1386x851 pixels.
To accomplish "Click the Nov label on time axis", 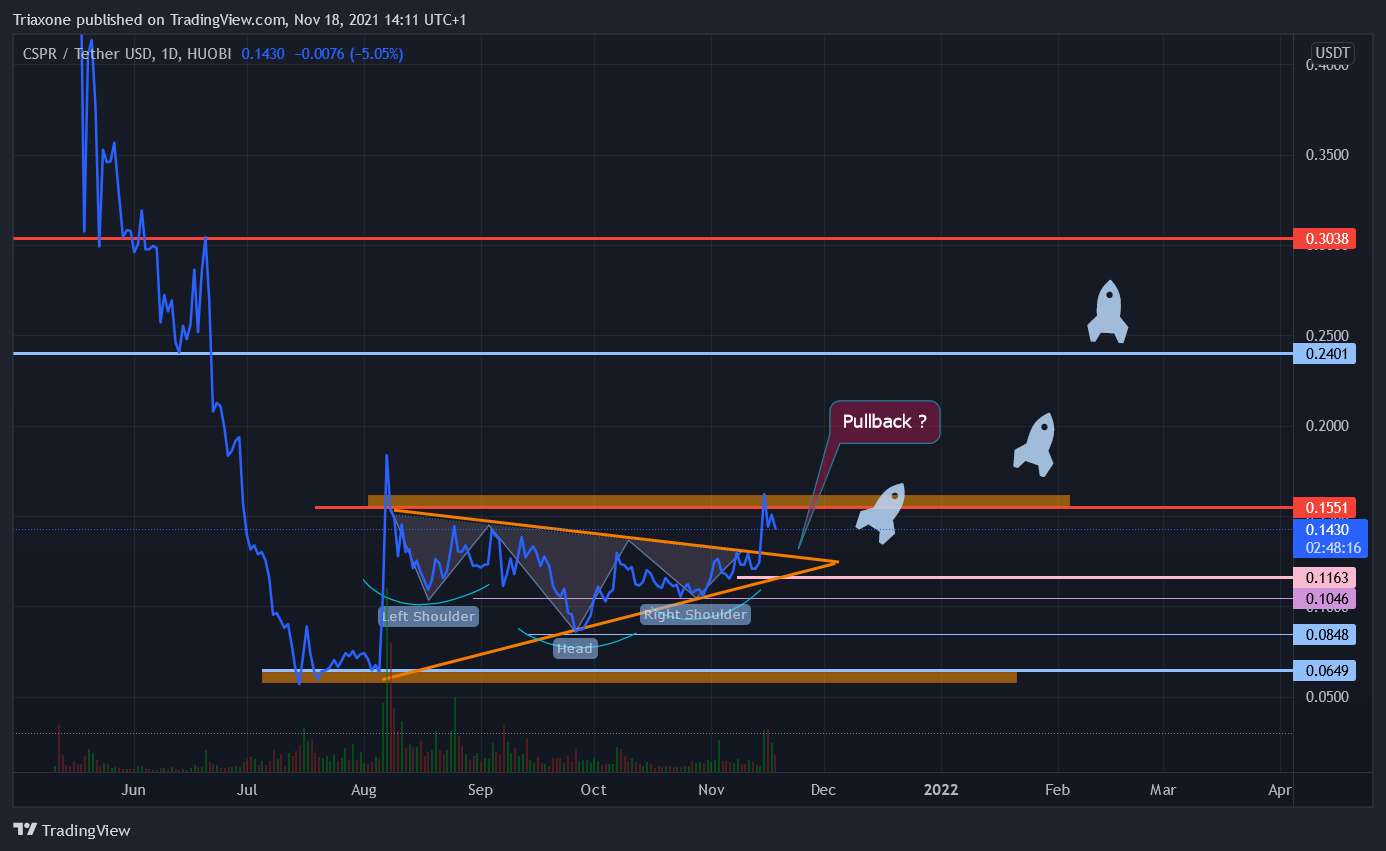I will 711,790.
